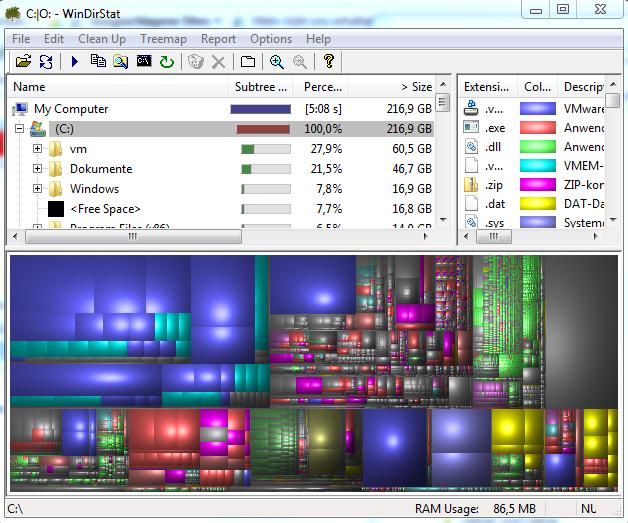The height and width of the screenshot is (523, 628).
Task: Click the magenta .zip color swatch
Action: 537,185
